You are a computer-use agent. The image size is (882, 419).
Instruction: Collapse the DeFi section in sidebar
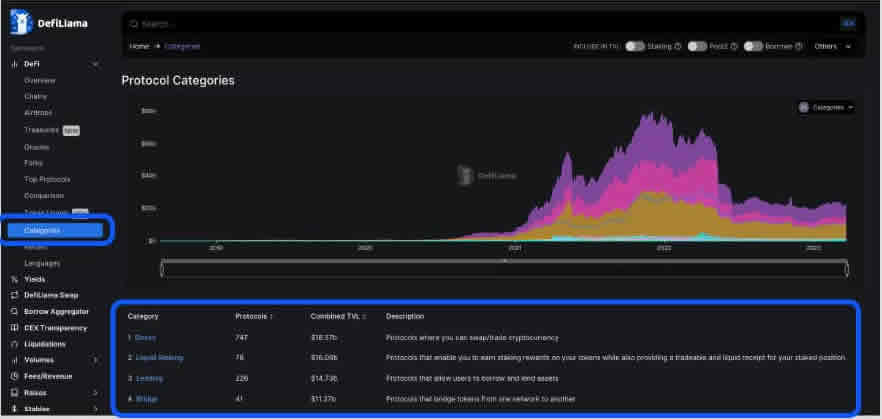[x=95, y=64]
